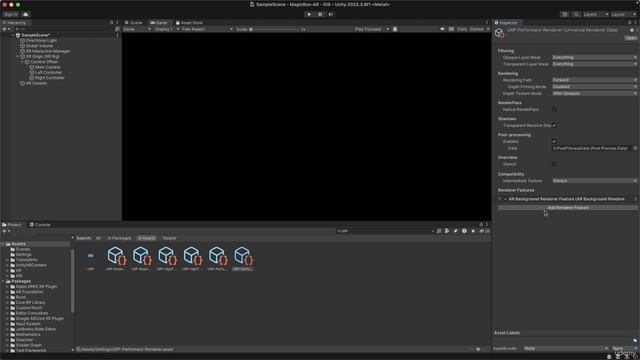
Task: Open the Game view mode dropdown
Action: pos(137,29)
